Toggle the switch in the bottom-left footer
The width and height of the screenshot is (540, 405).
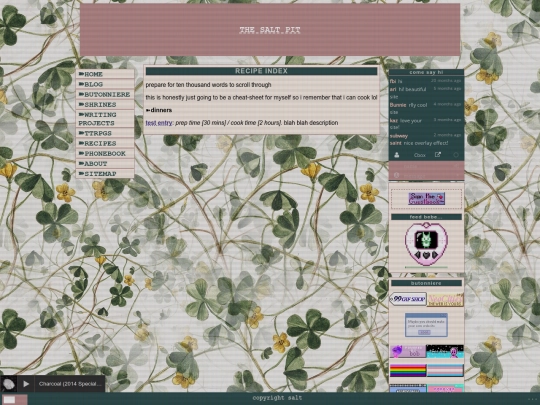[14, 399]
